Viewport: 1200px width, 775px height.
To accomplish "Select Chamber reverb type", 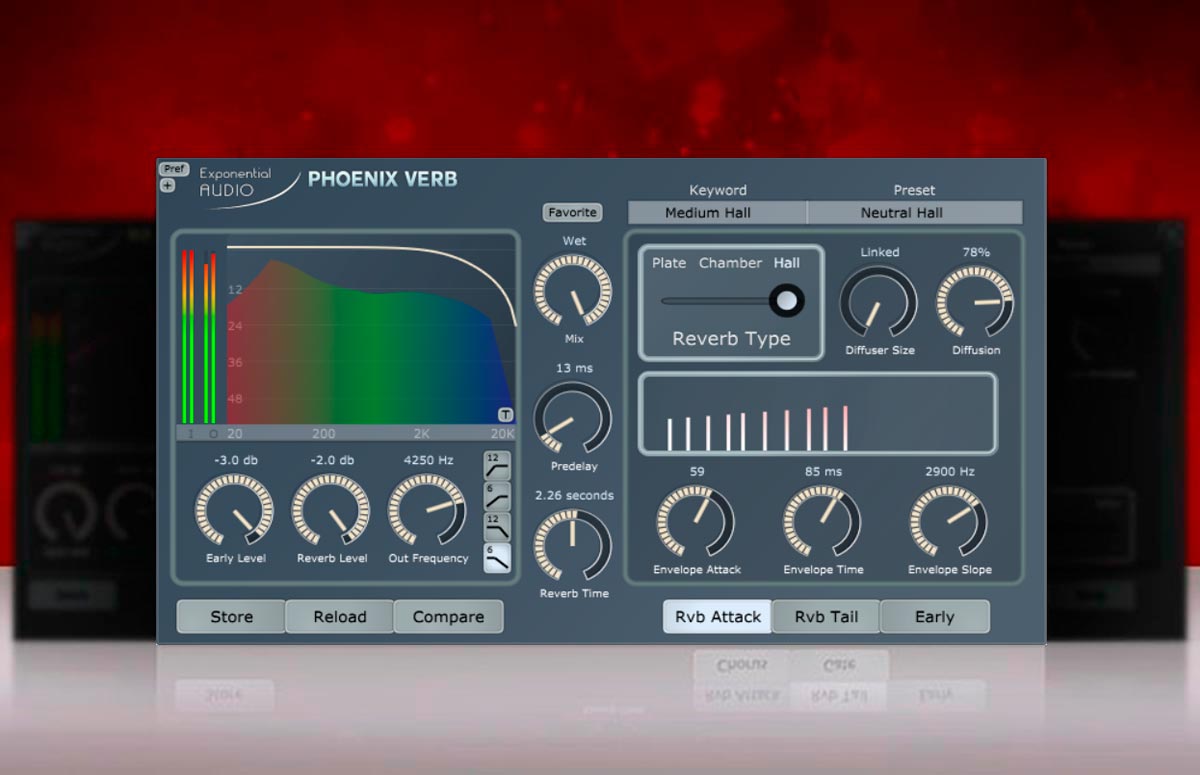I will pos(730,263).
